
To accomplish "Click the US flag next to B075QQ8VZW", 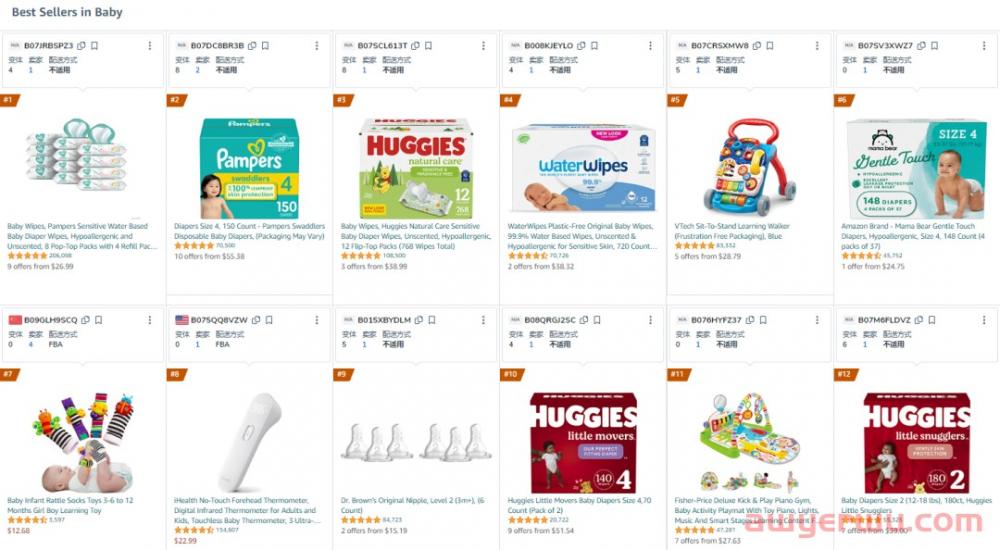I will point(181,320).
